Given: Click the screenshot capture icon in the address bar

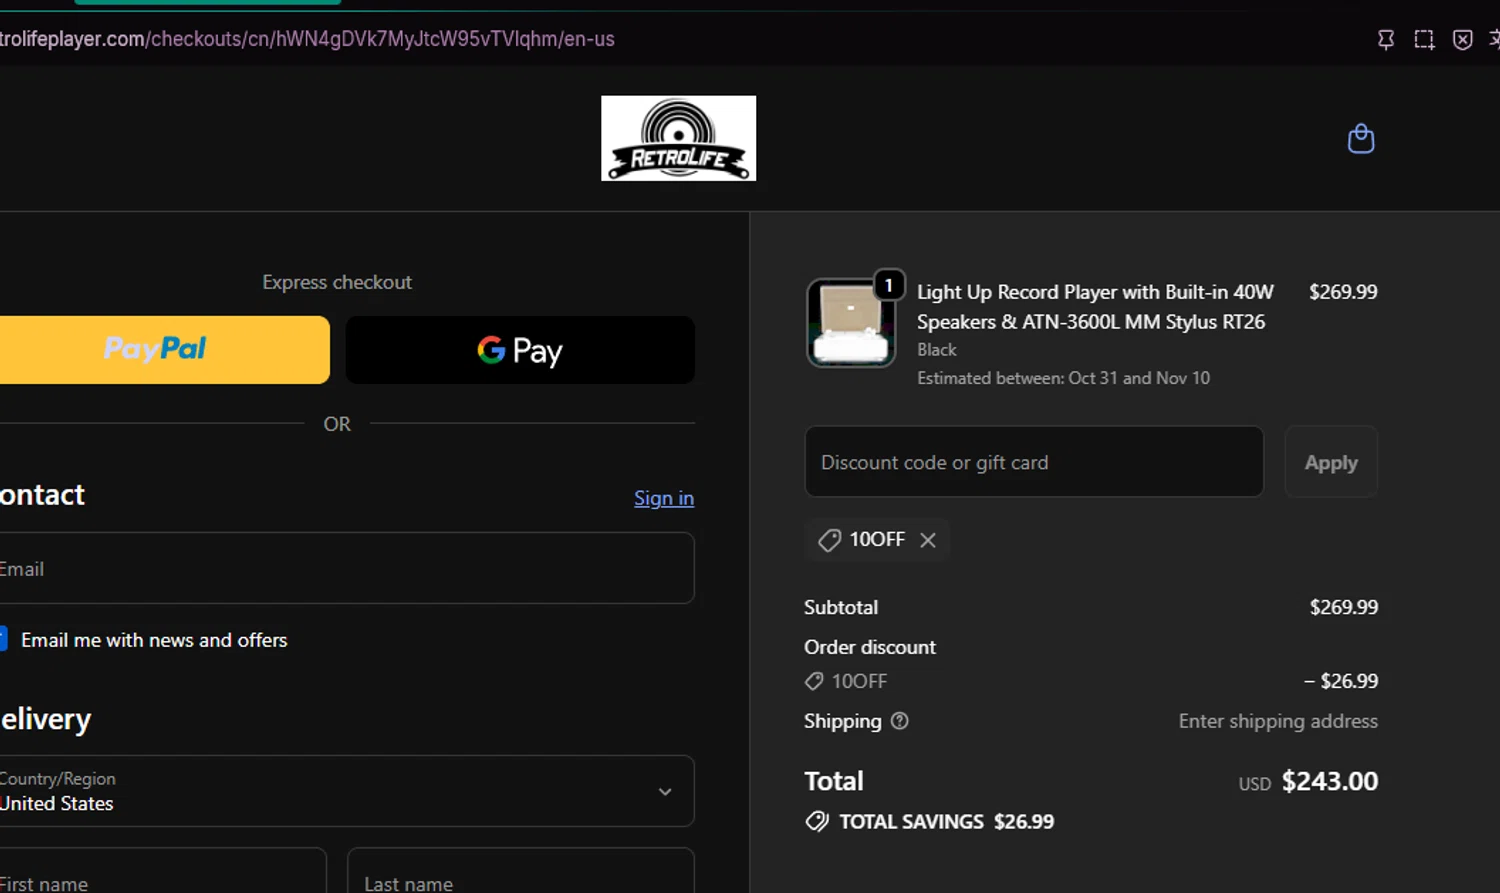Looking at the screenshot, I should coord(1424,39).
